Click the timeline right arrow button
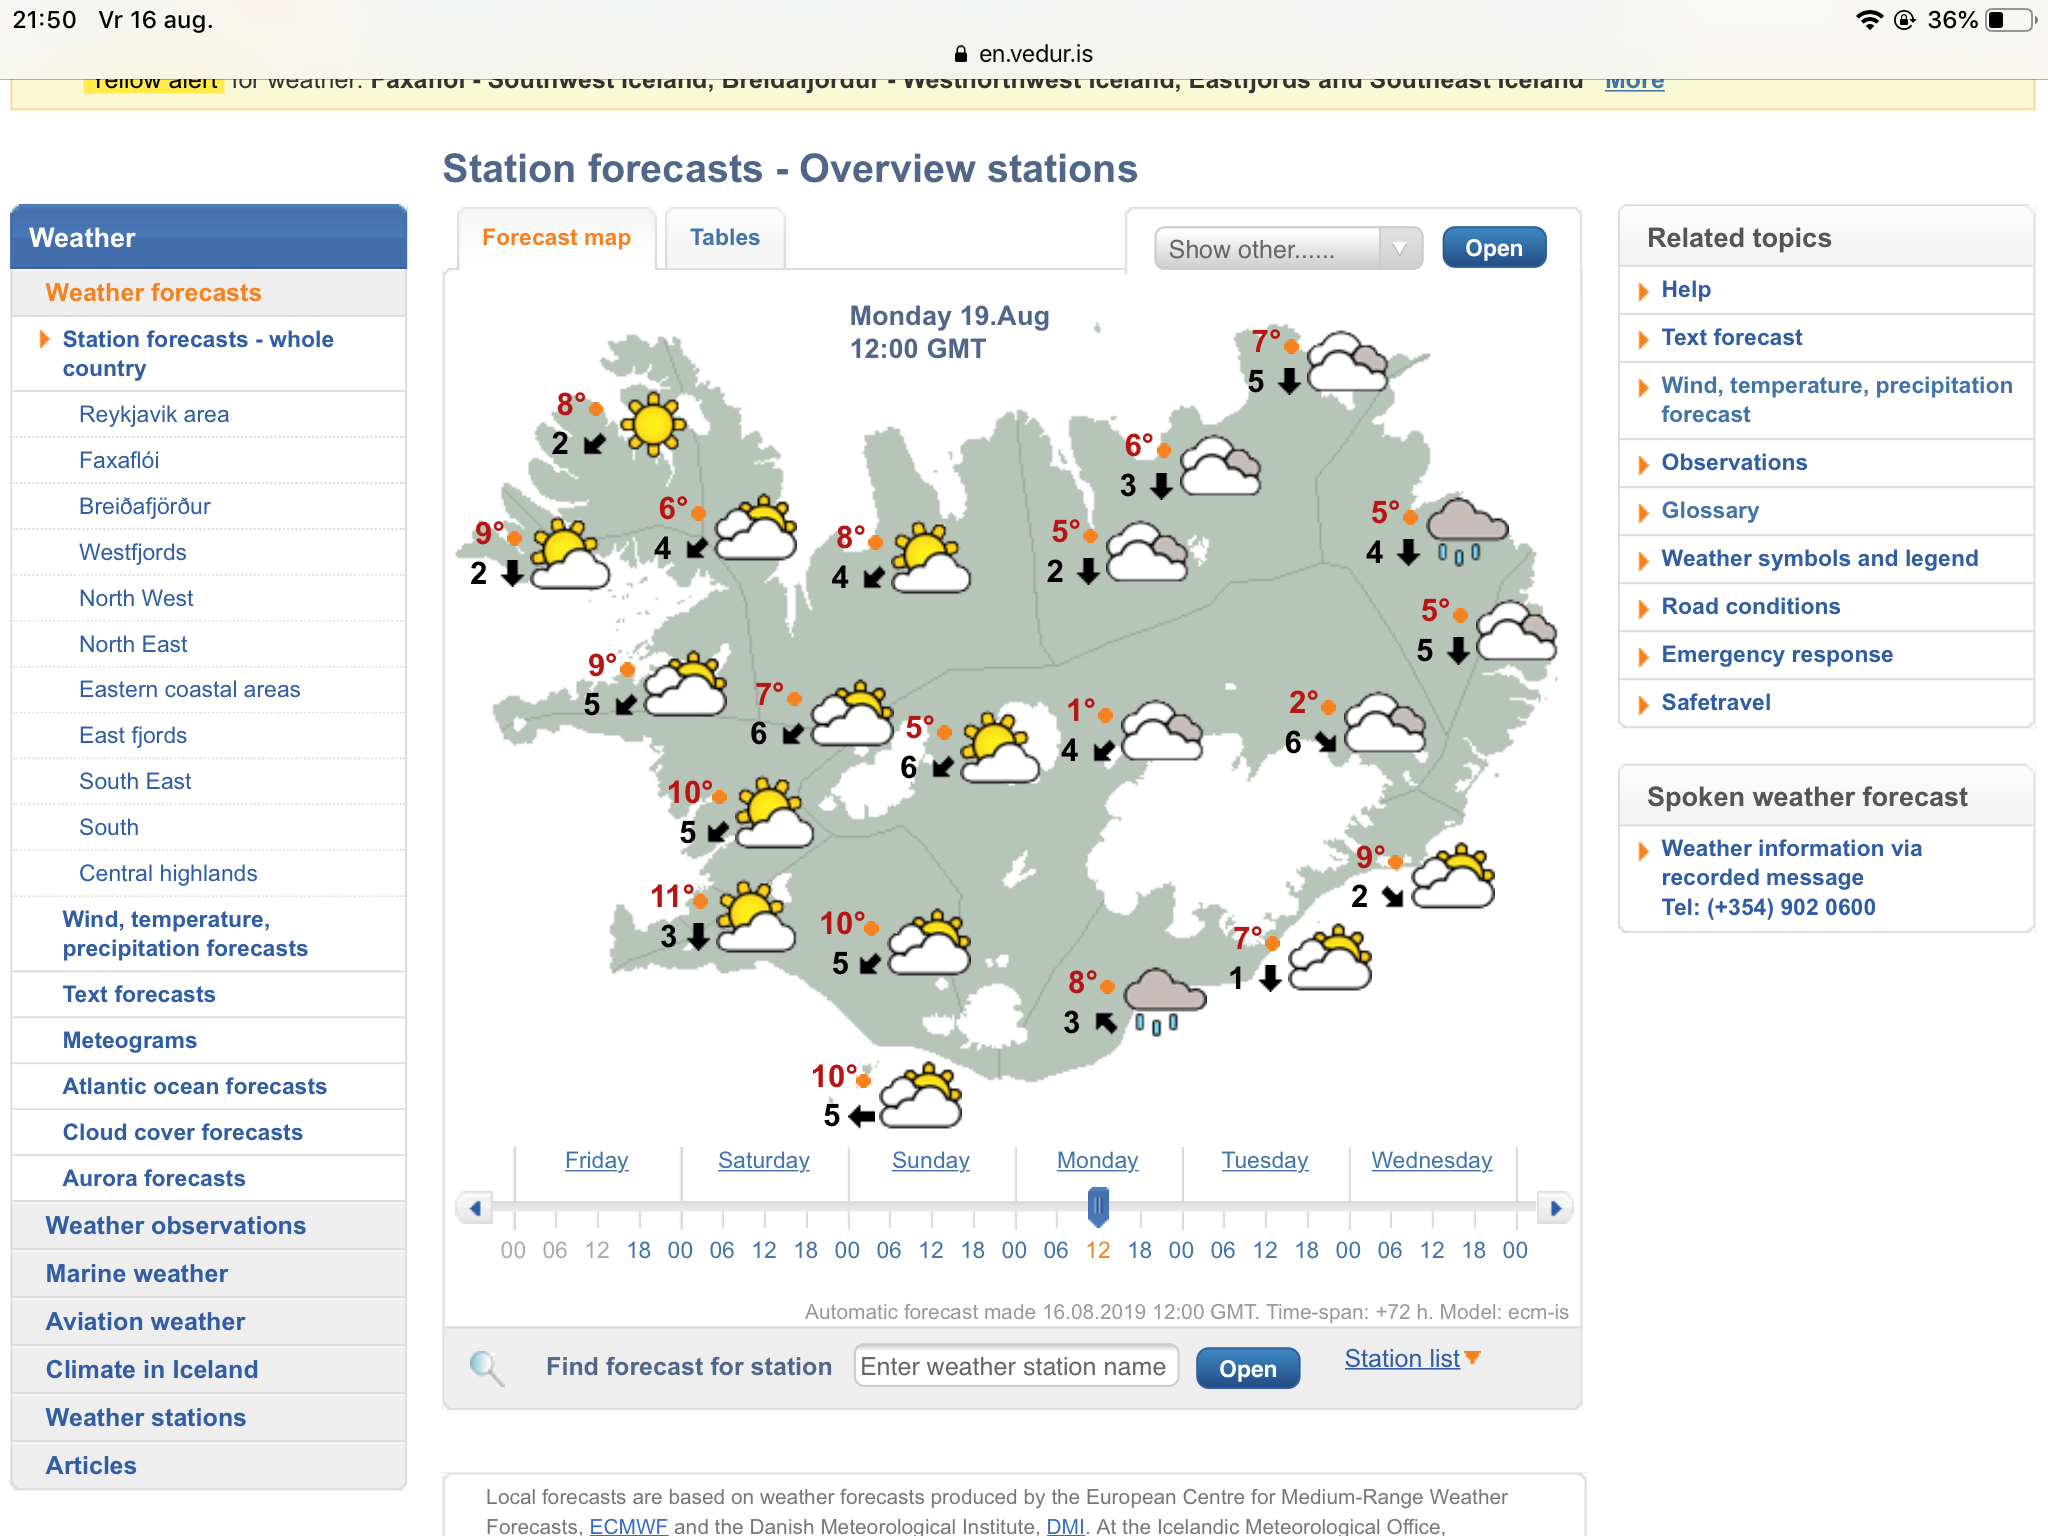 tap(1555, 1209)
